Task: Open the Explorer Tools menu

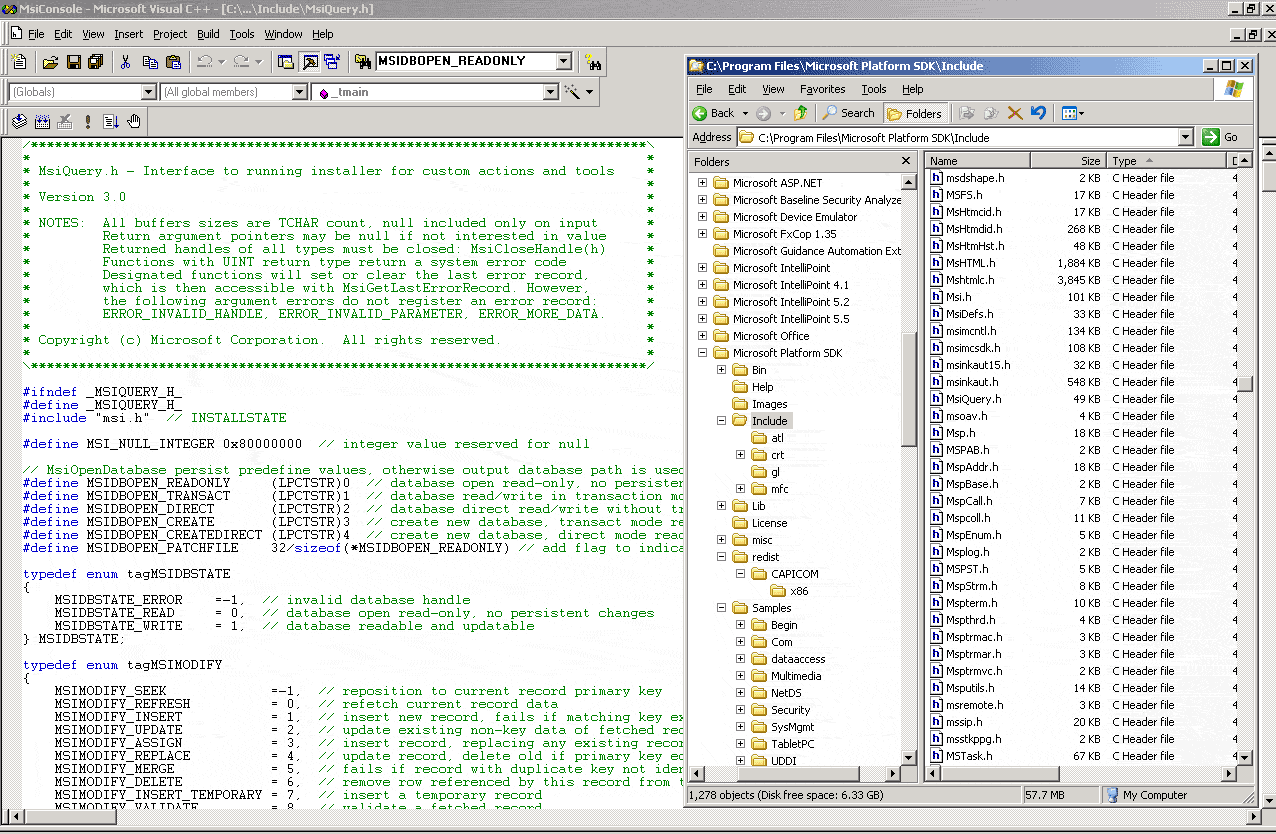Action: click(874, 89)
